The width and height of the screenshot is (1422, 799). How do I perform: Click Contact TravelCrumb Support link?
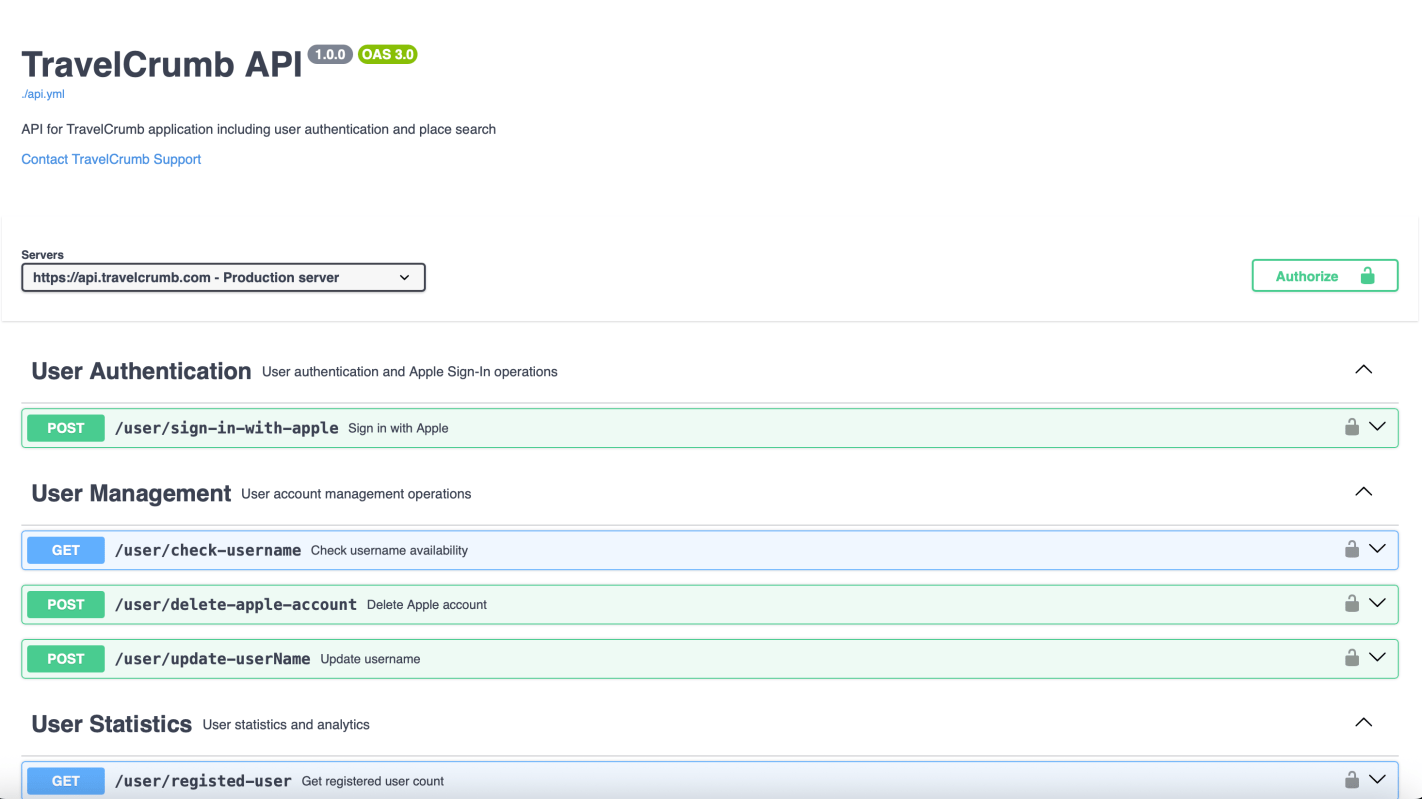point(111,159)
